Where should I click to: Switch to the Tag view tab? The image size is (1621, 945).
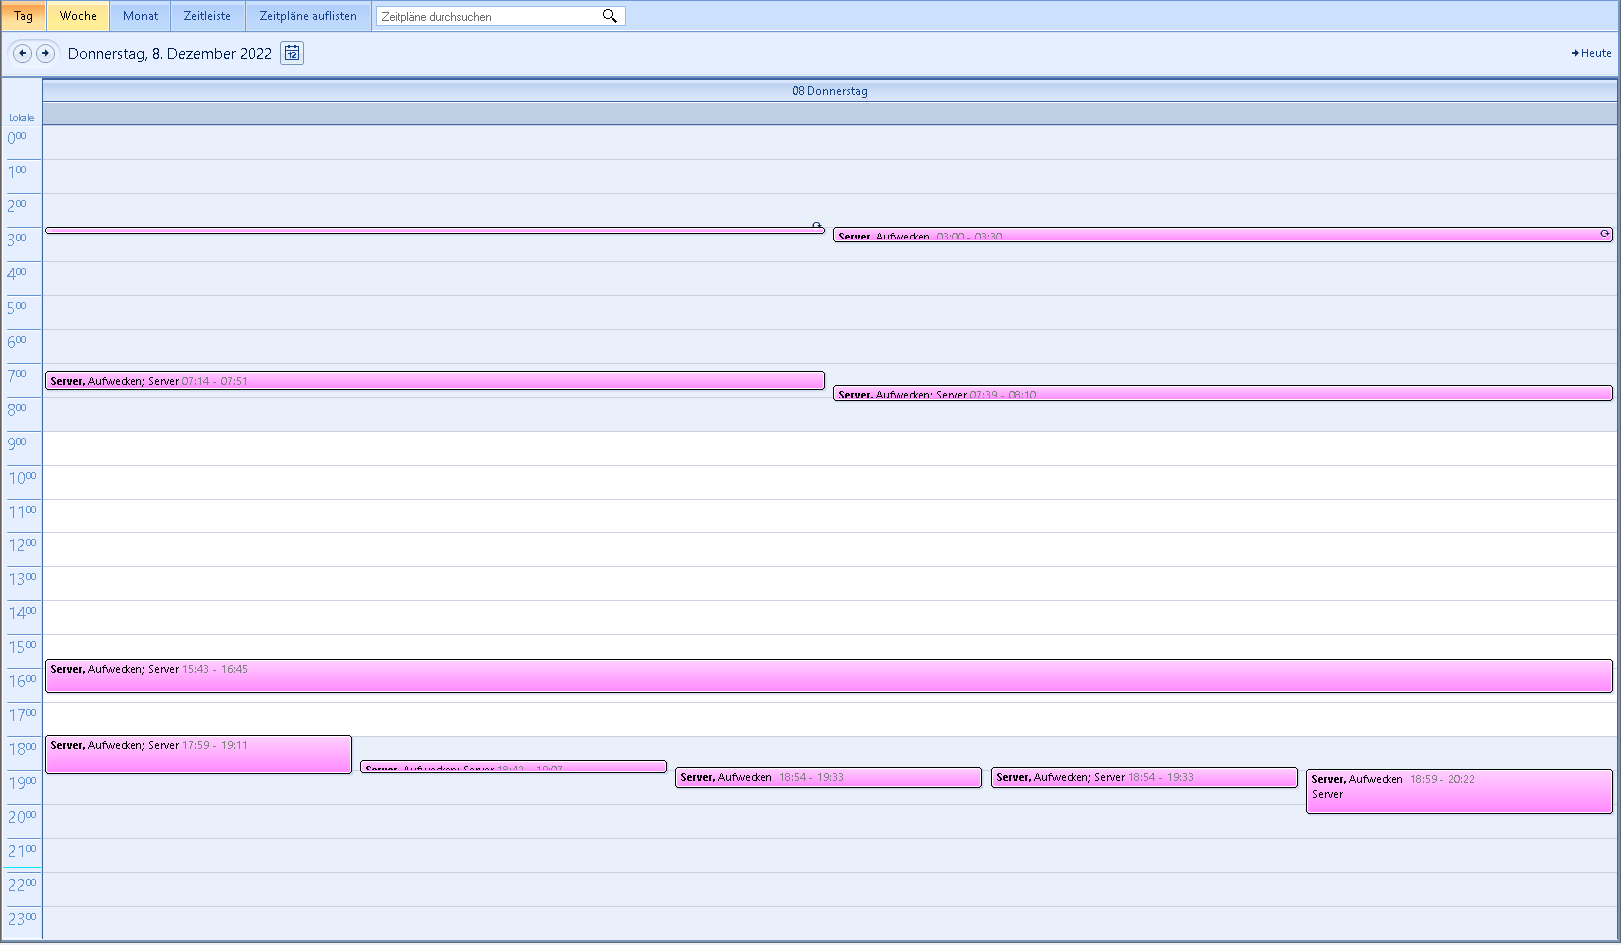click(23, 16)
